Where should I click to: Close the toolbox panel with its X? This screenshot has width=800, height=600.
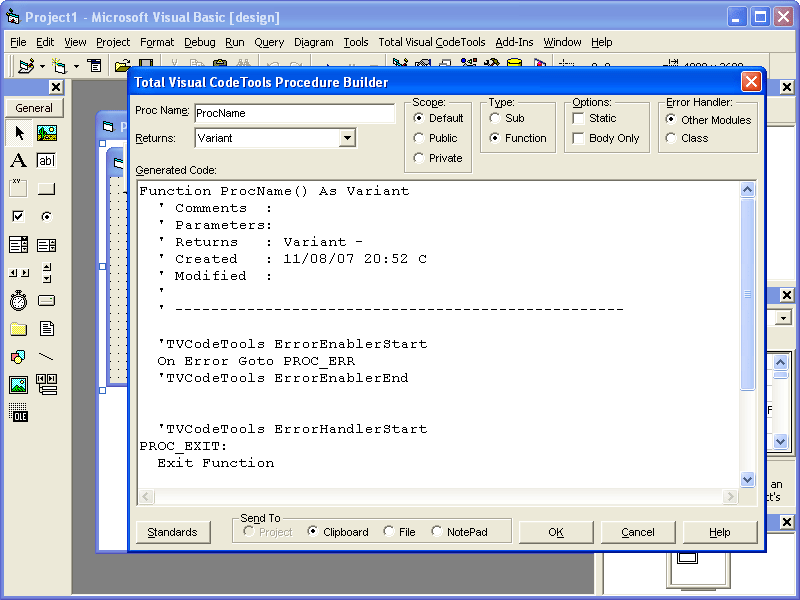pos(56,87)
